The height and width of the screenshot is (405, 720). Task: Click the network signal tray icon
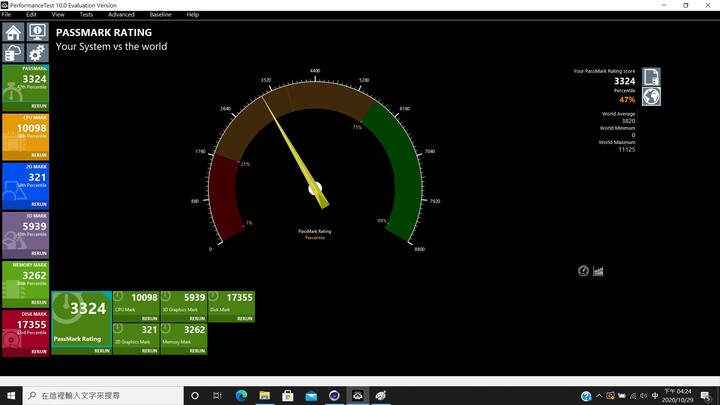click(x=633, y=395)
